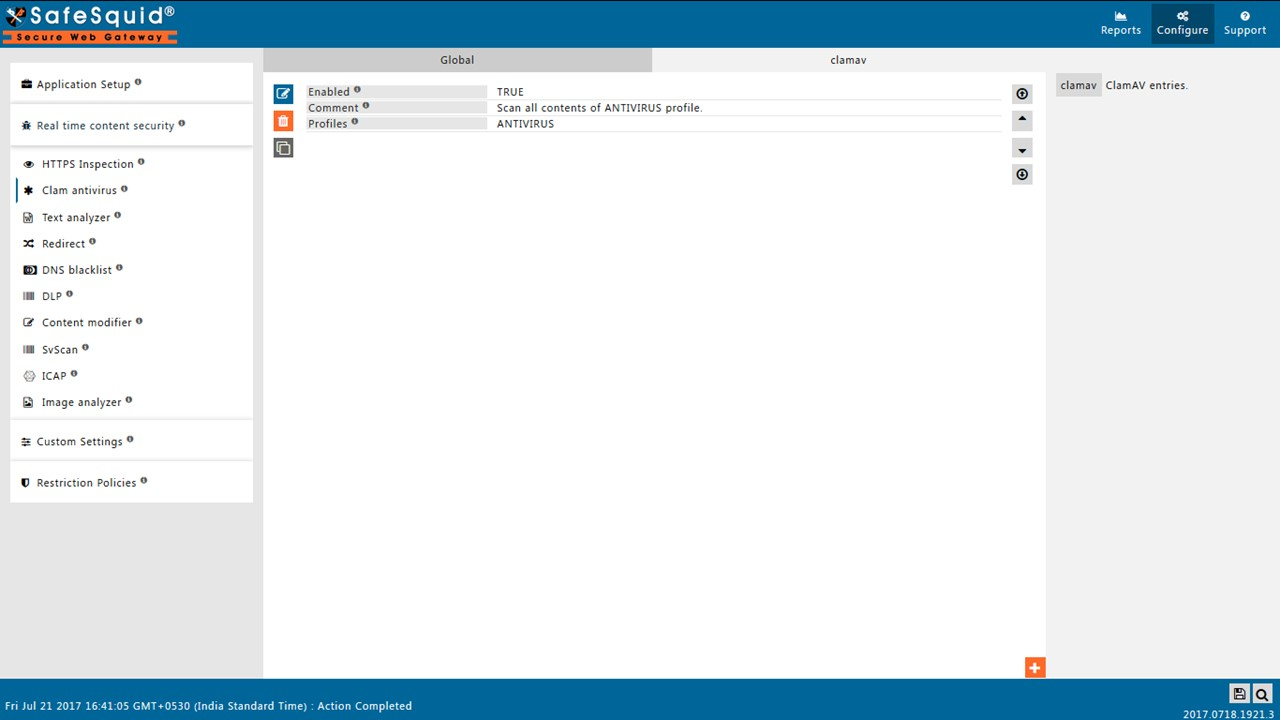The width and height of the screenshot is (1280, 720).
Task: Open the Configure page
Action: (x=1182, y=23)
